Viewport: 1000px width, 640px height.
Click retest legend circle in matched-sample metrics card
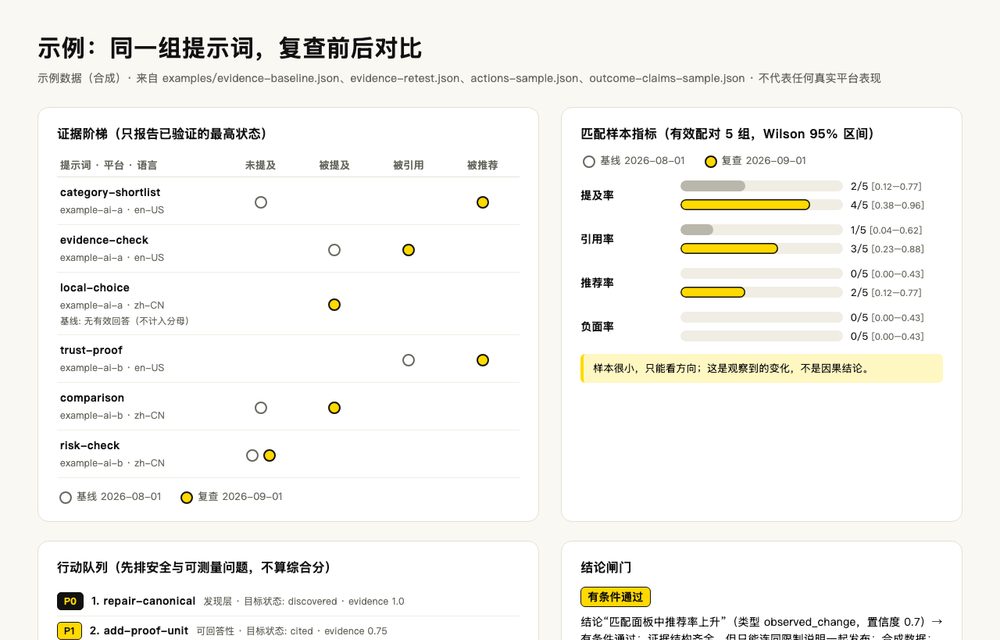(x=710, y=161)
